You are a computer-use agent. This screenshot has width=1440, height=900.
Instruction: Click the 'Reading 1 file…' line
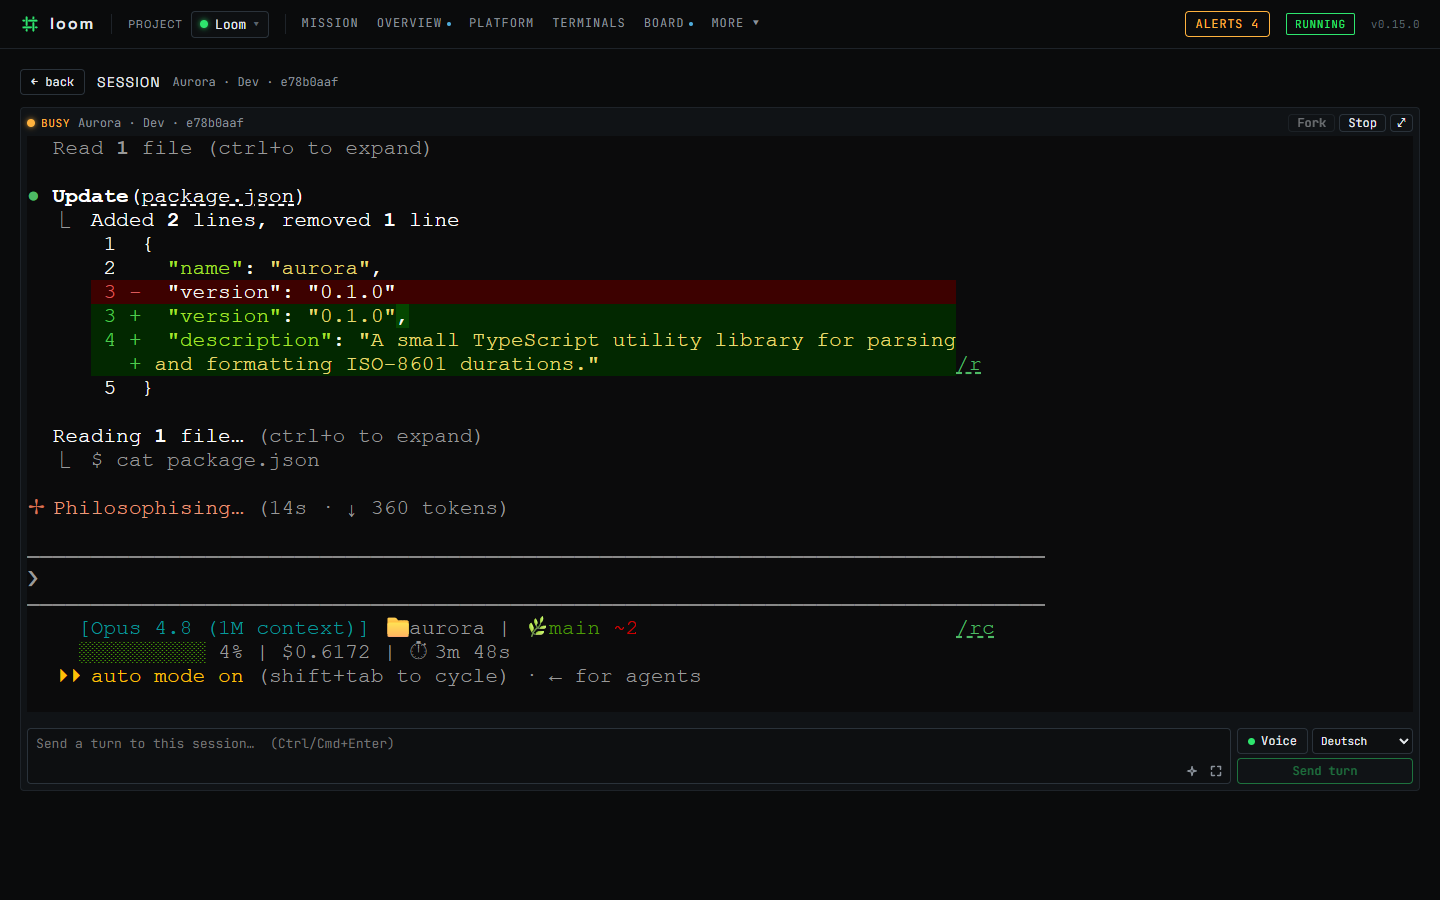point(267,436)
